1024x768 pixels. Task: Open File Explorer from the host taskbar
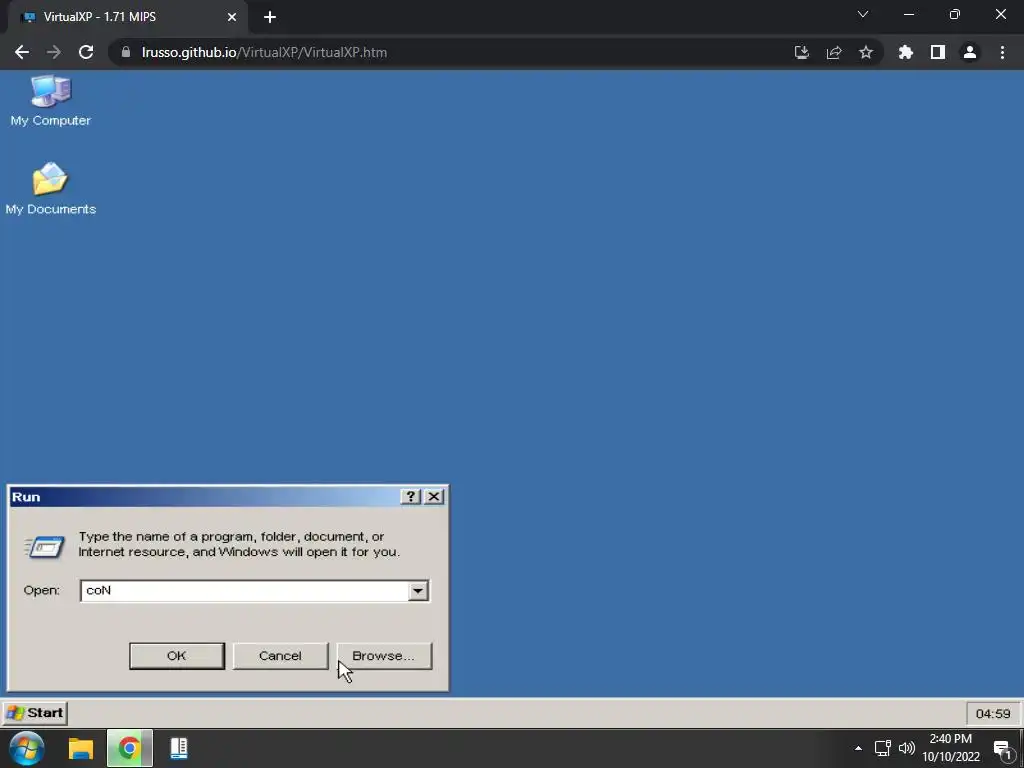pos(81,748)
